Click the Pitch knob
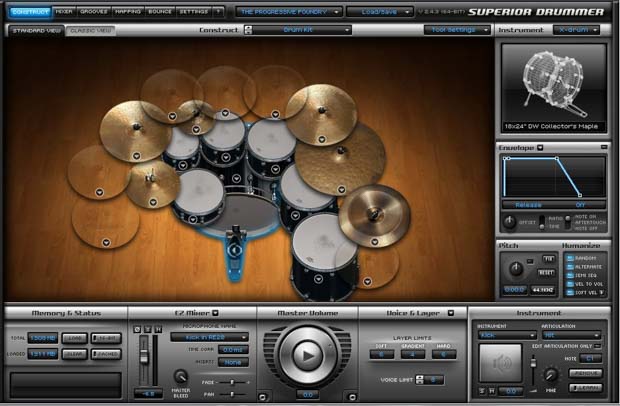The width and height of the screenshot is (620, 406). (516, 269)
